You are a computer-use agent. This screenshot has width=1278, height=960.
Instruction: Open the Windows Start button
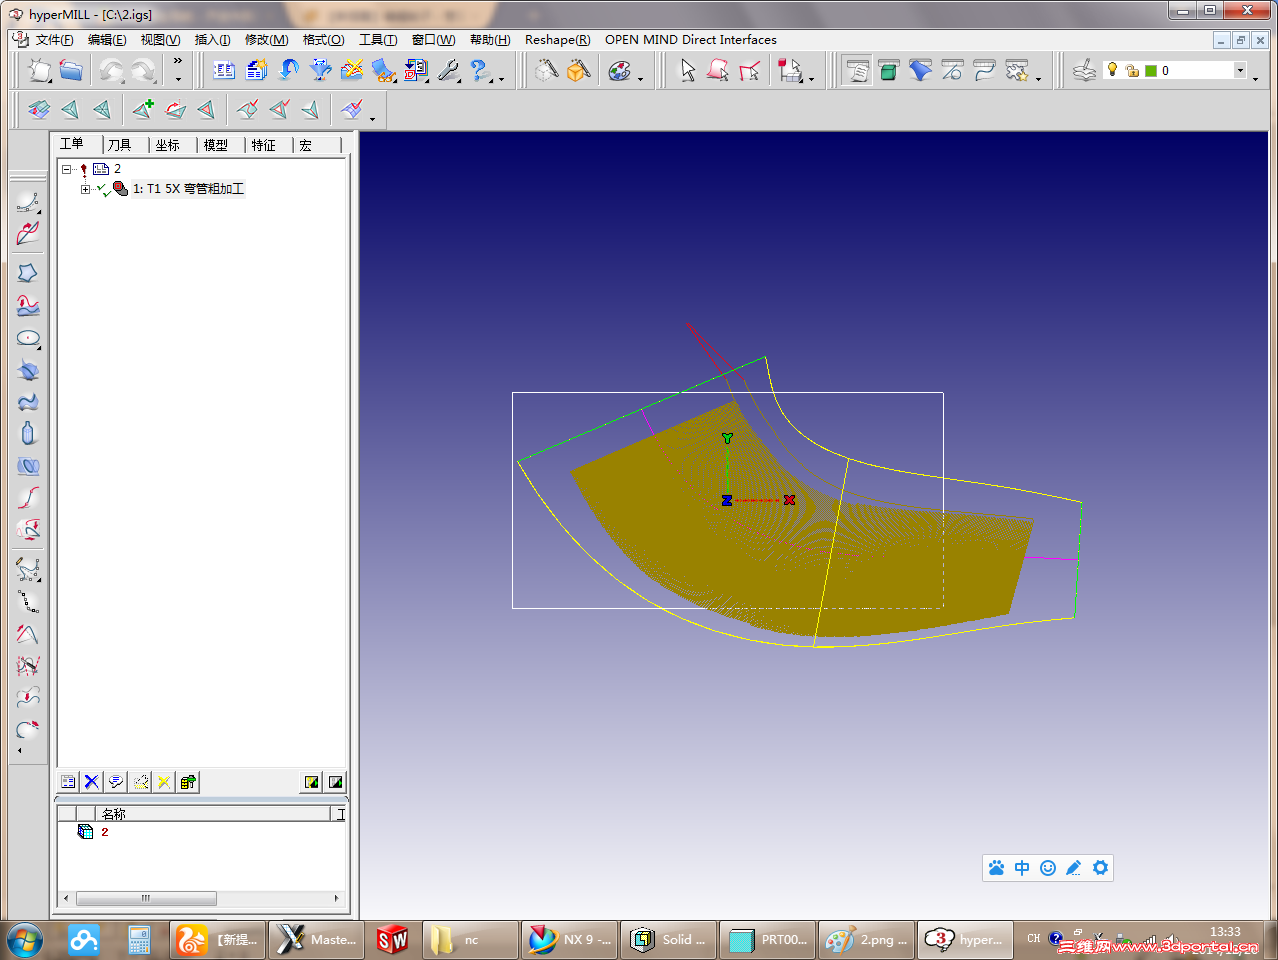[x=25, y=940]
